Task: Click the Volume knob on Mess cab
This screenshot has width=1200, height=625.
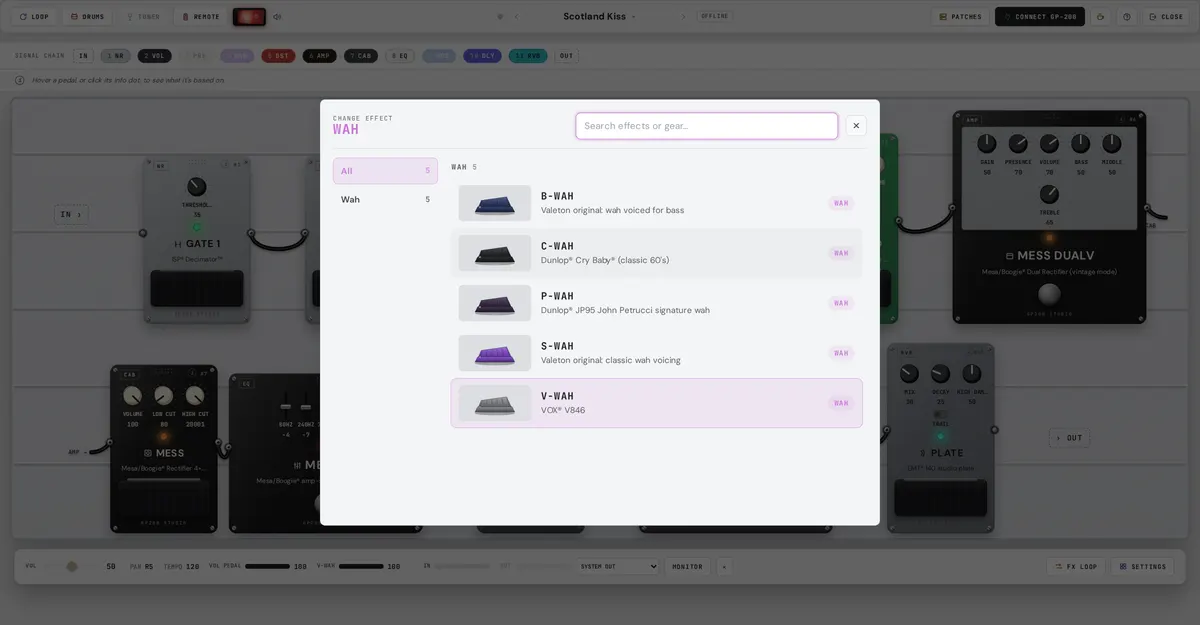Action: point(132,396)
